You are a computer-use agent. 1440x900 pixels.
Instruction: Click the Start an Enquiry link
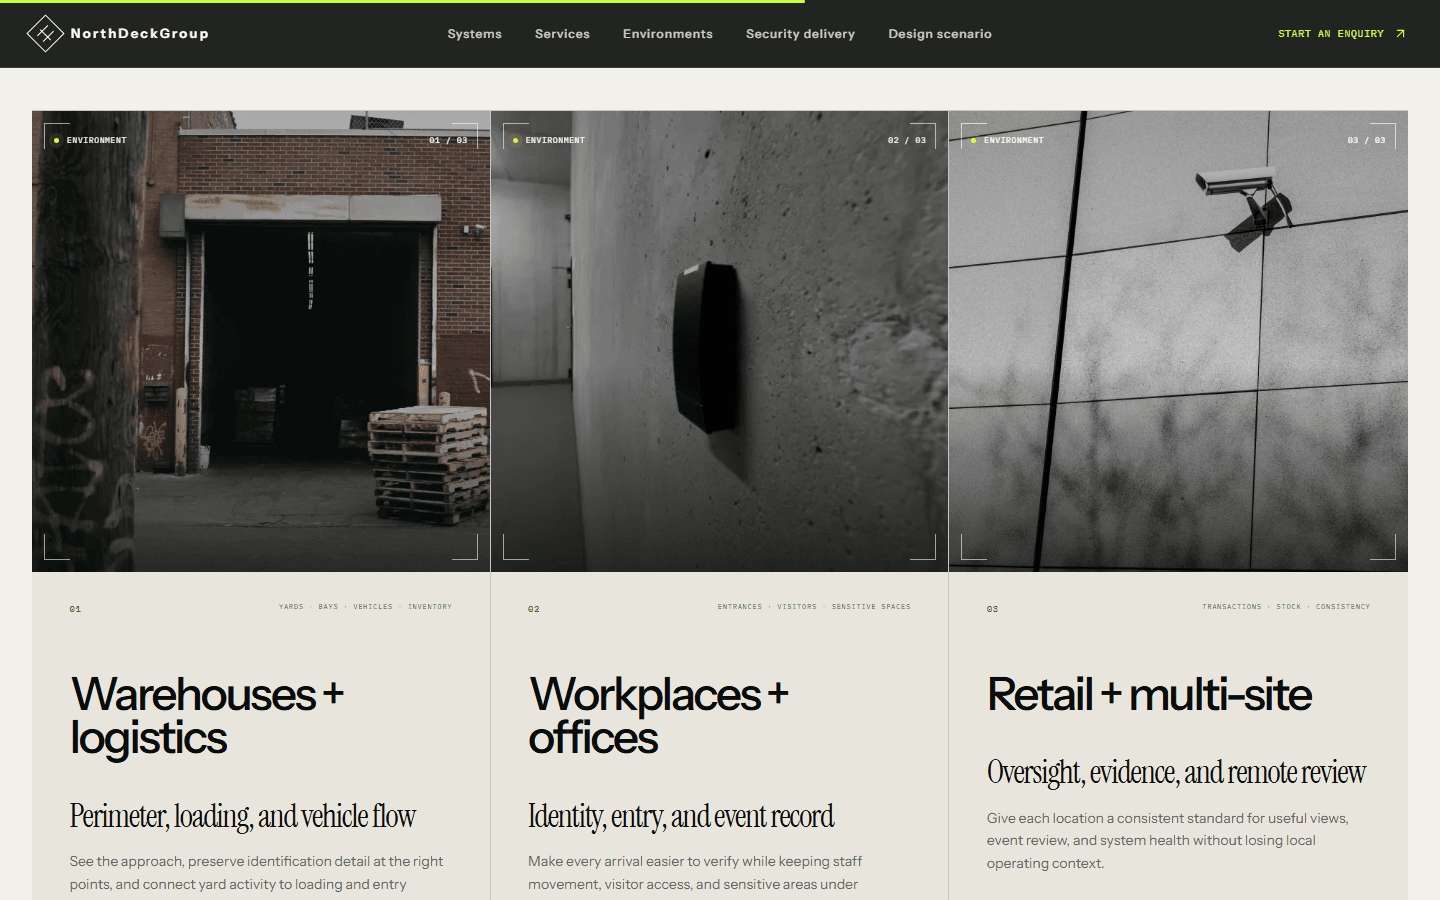[1341, 34]
